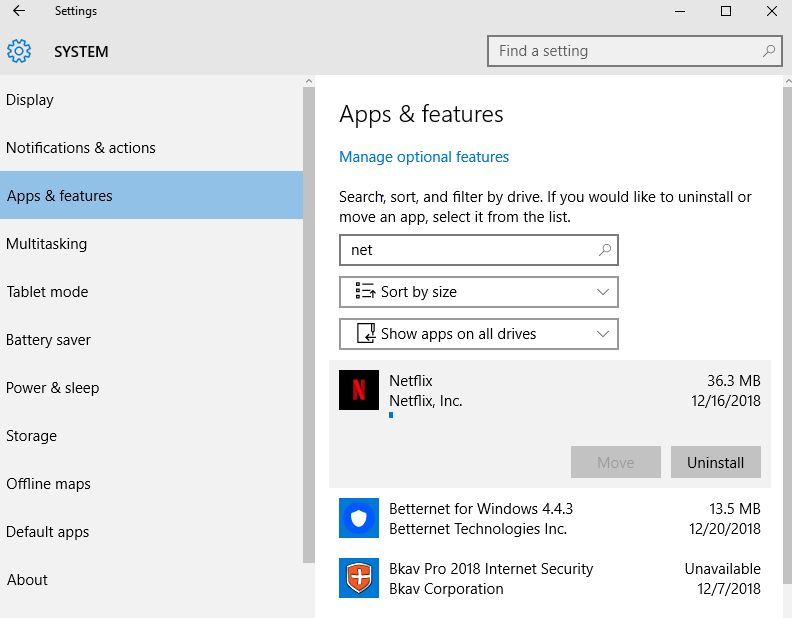Switch to Tablet mode settings
792x618 pixels.
(x=152, y=291)
